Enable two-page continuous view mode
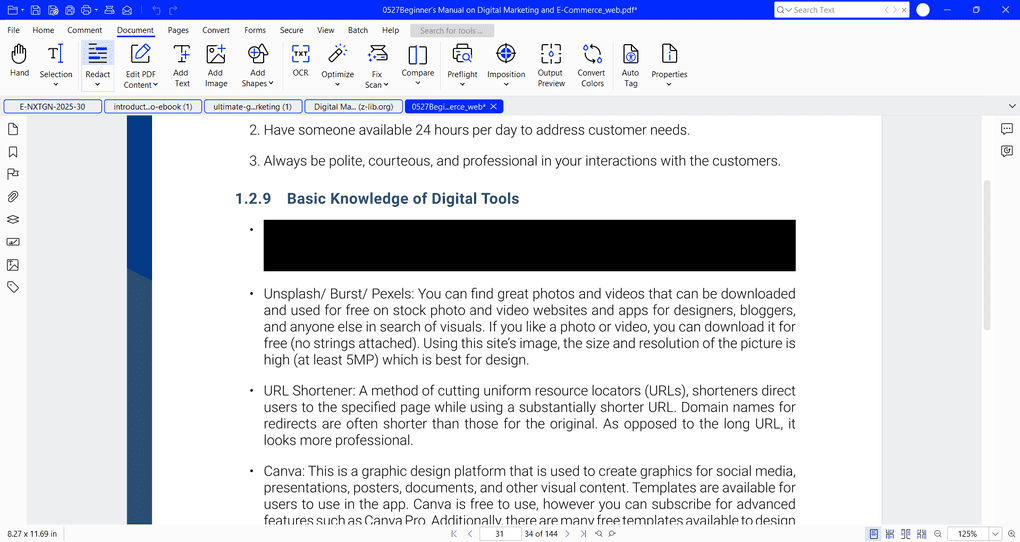Screen dimensions: 1020x542 tap(921, 534)
